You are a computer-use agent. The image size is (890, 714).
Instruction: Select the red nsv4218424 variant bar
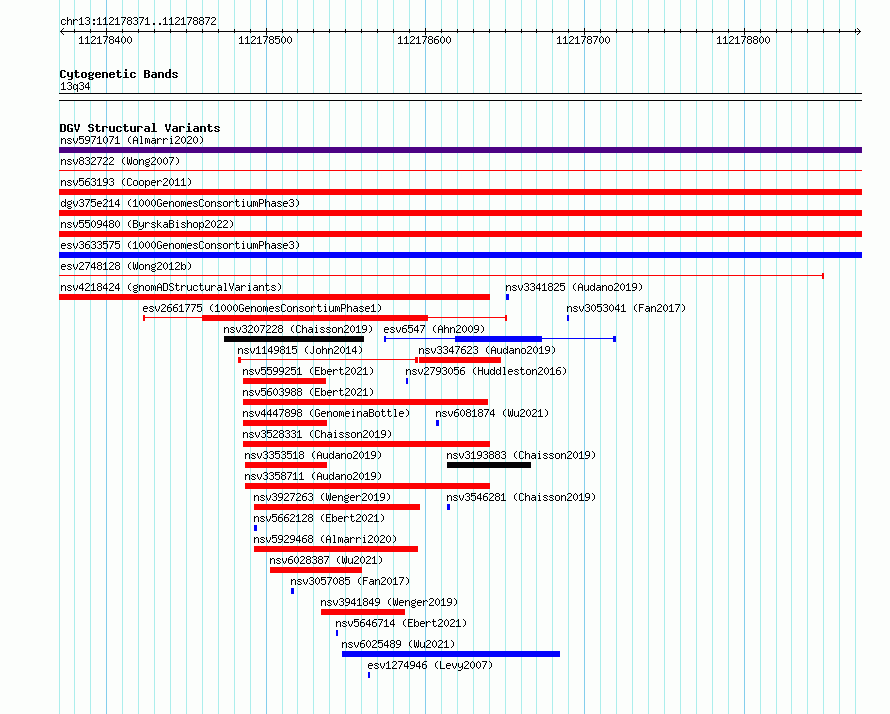(274, 297)
